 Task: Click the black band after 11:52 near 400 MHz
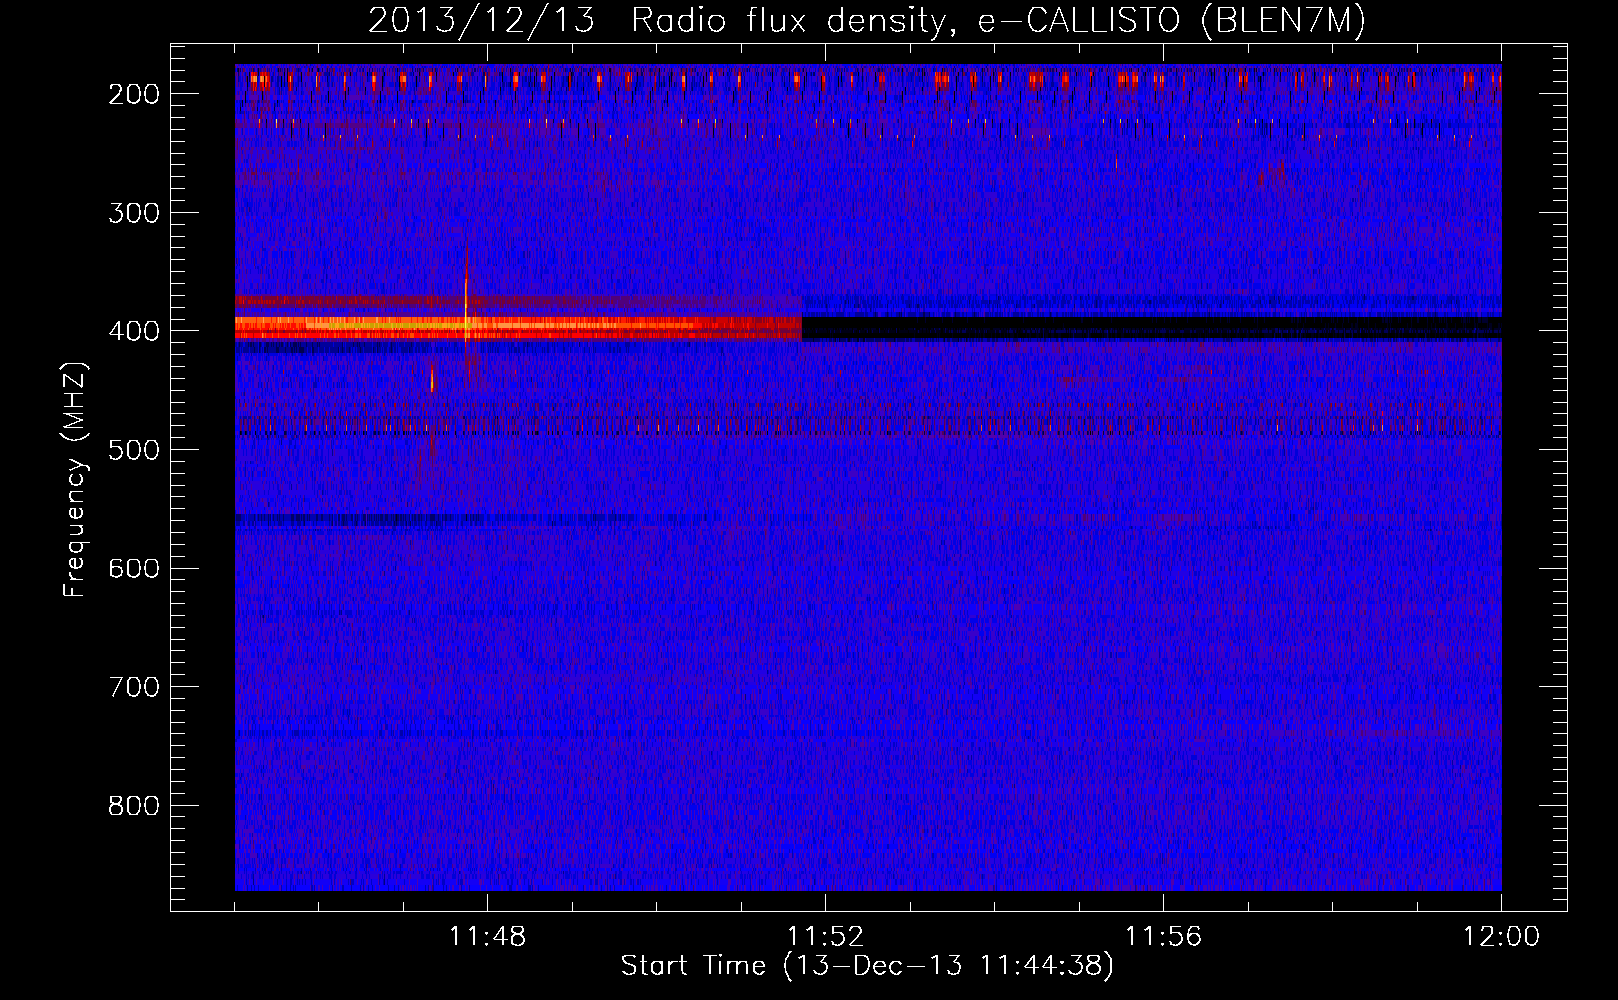[x=1151, y=328]
